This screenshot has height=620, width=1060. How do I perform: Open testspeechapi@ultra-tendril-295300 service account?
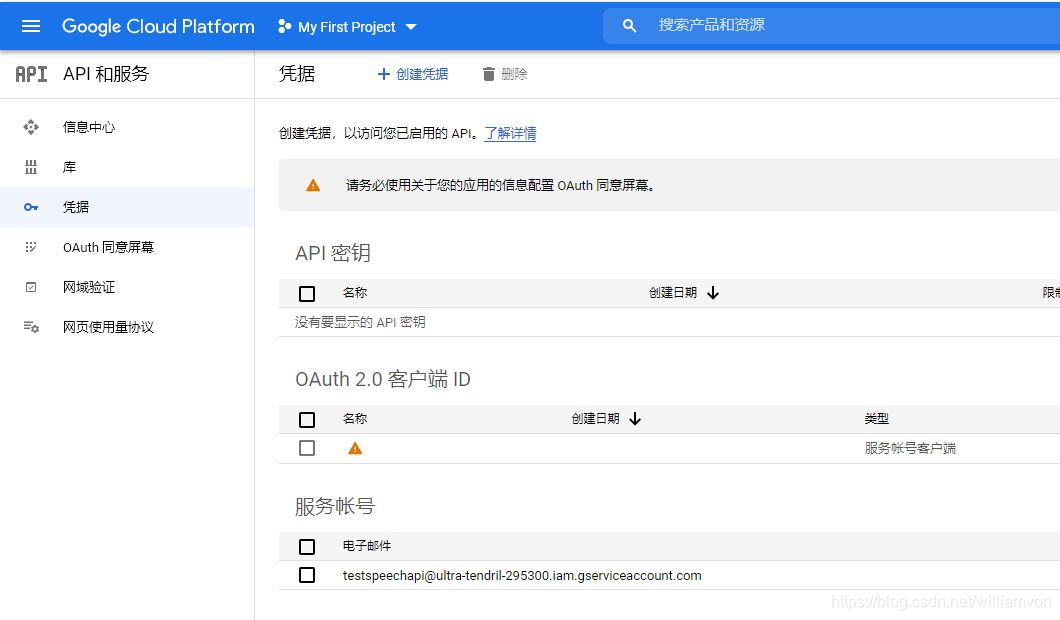(522, 575)
